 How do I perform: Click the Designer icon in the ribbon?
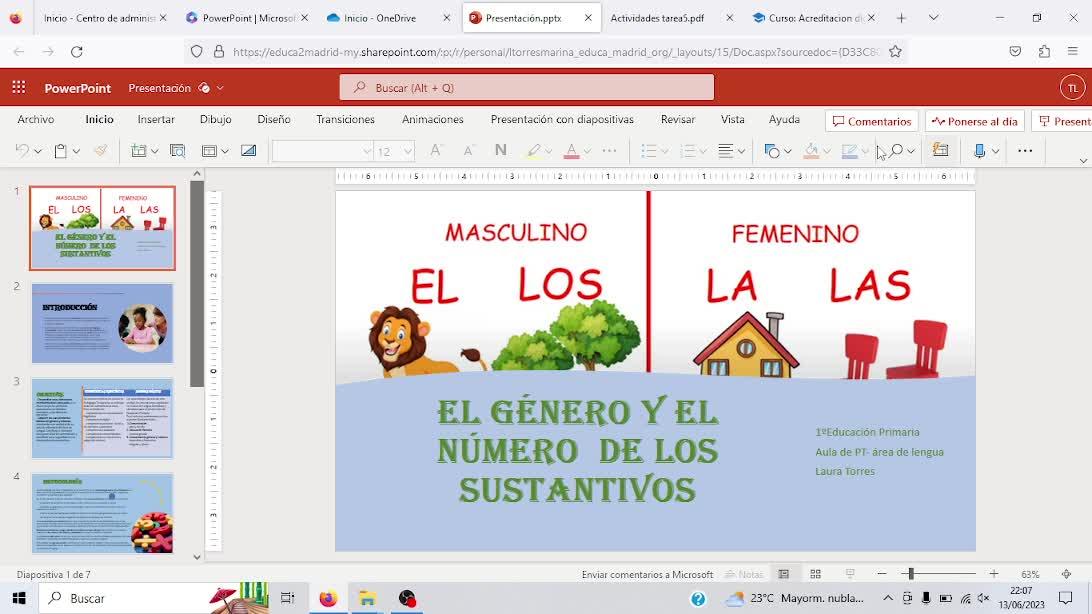coord(940,151)
